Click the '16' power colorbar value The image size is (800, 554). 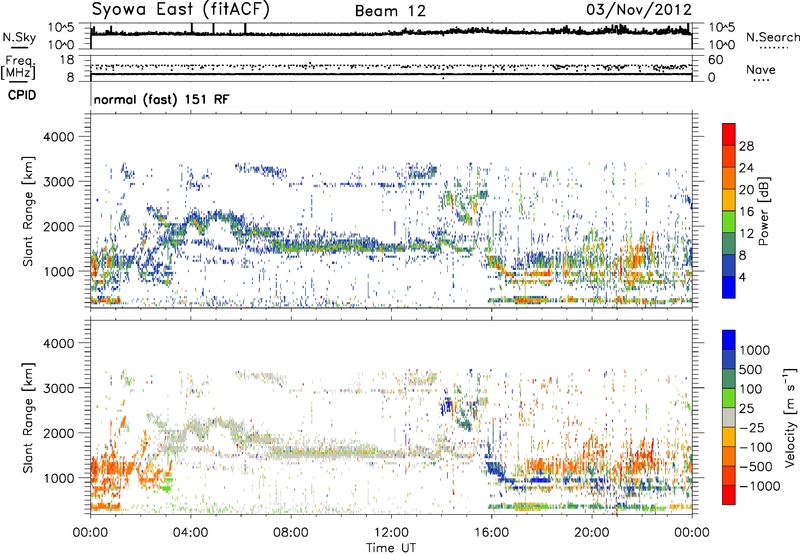click(746, 212)
